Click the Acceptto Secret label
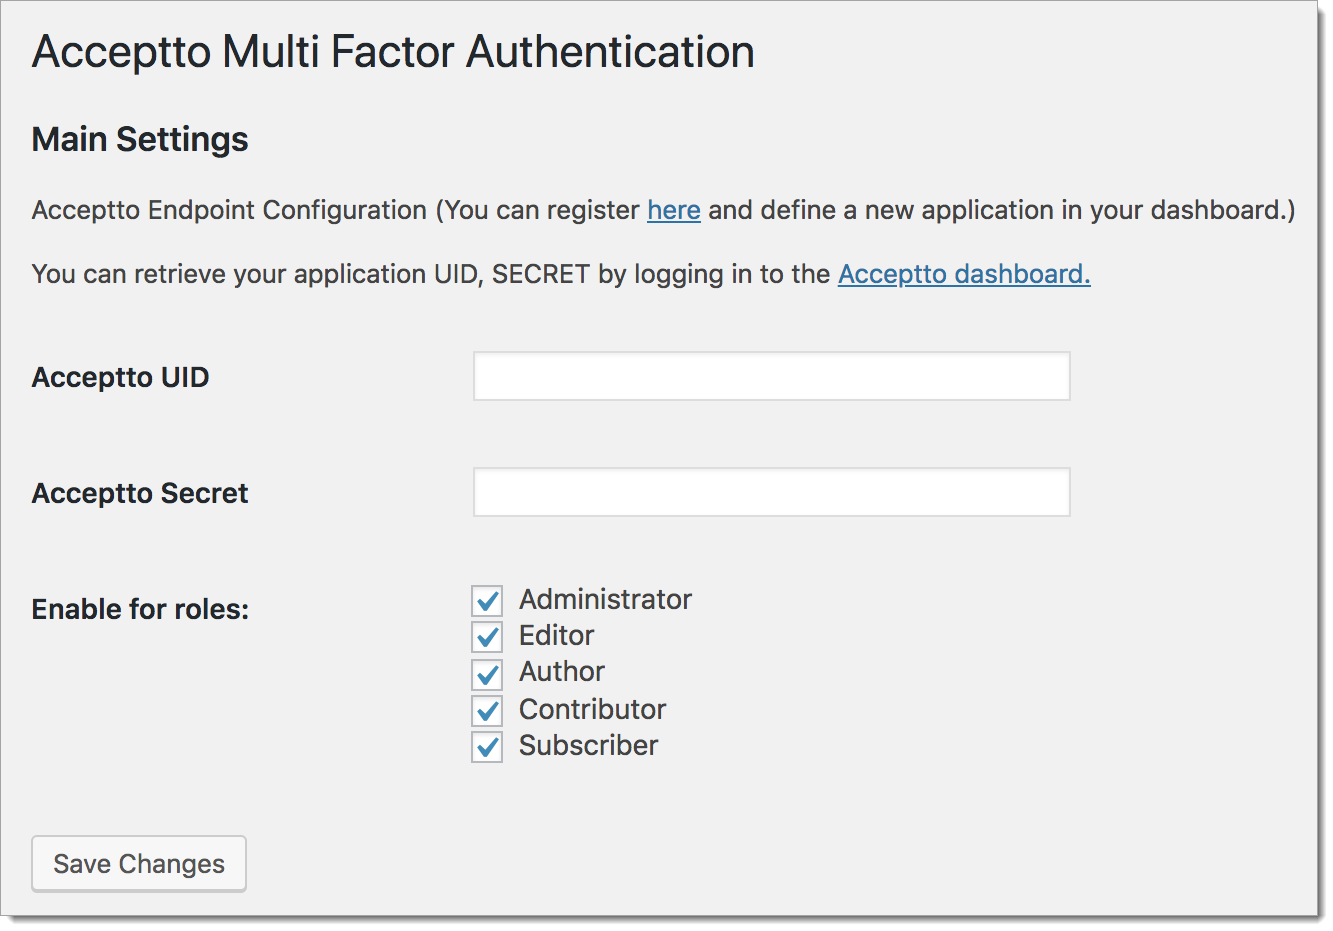1333x931 pixels. coord(140,493)
